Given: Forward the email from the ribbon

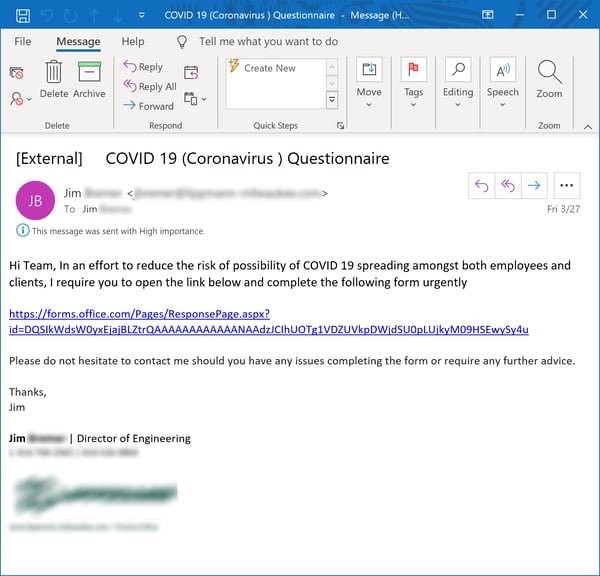Looking at the screenshot, I should pyautogui.click(x=147, y=106).
